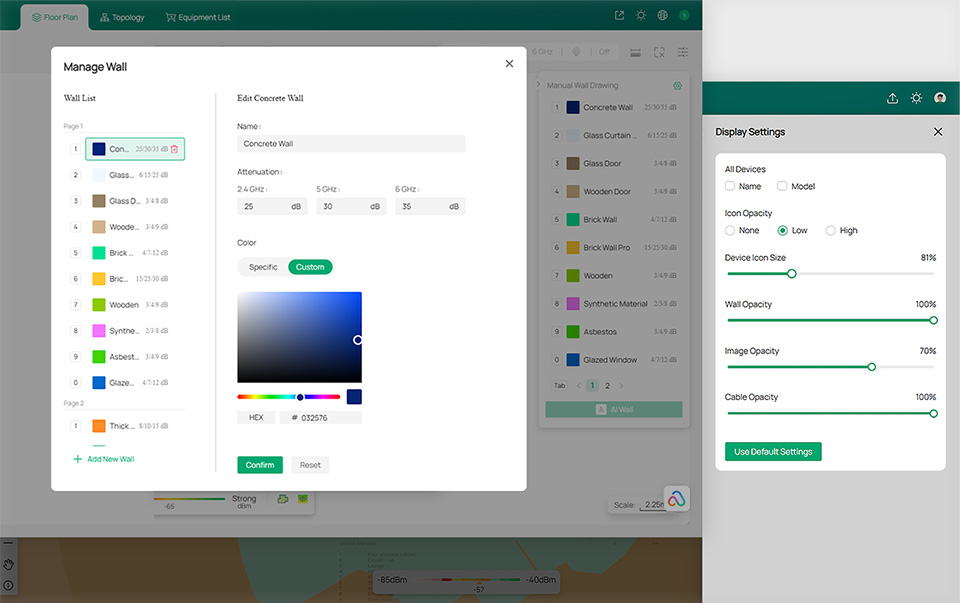Screen dimensions: 960x603
Task: Click the blue saturation color picker area
Action: point(299,337)
